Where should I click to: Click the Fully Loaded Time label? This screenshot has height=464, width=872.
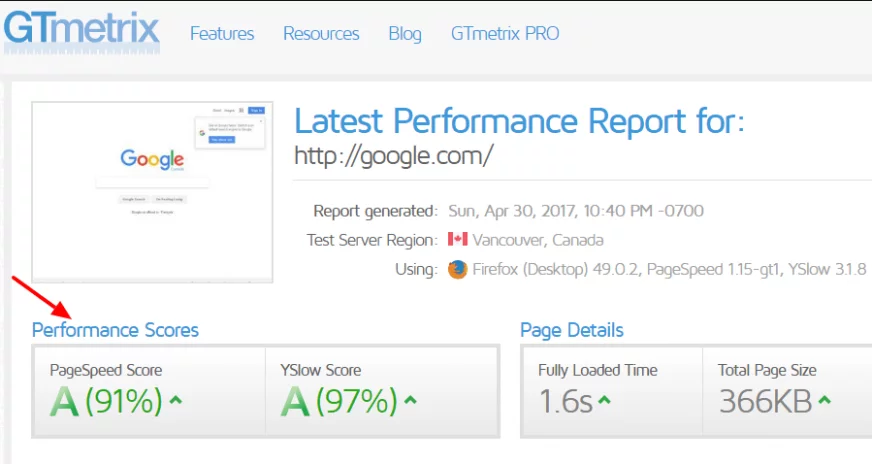(597, 370)
